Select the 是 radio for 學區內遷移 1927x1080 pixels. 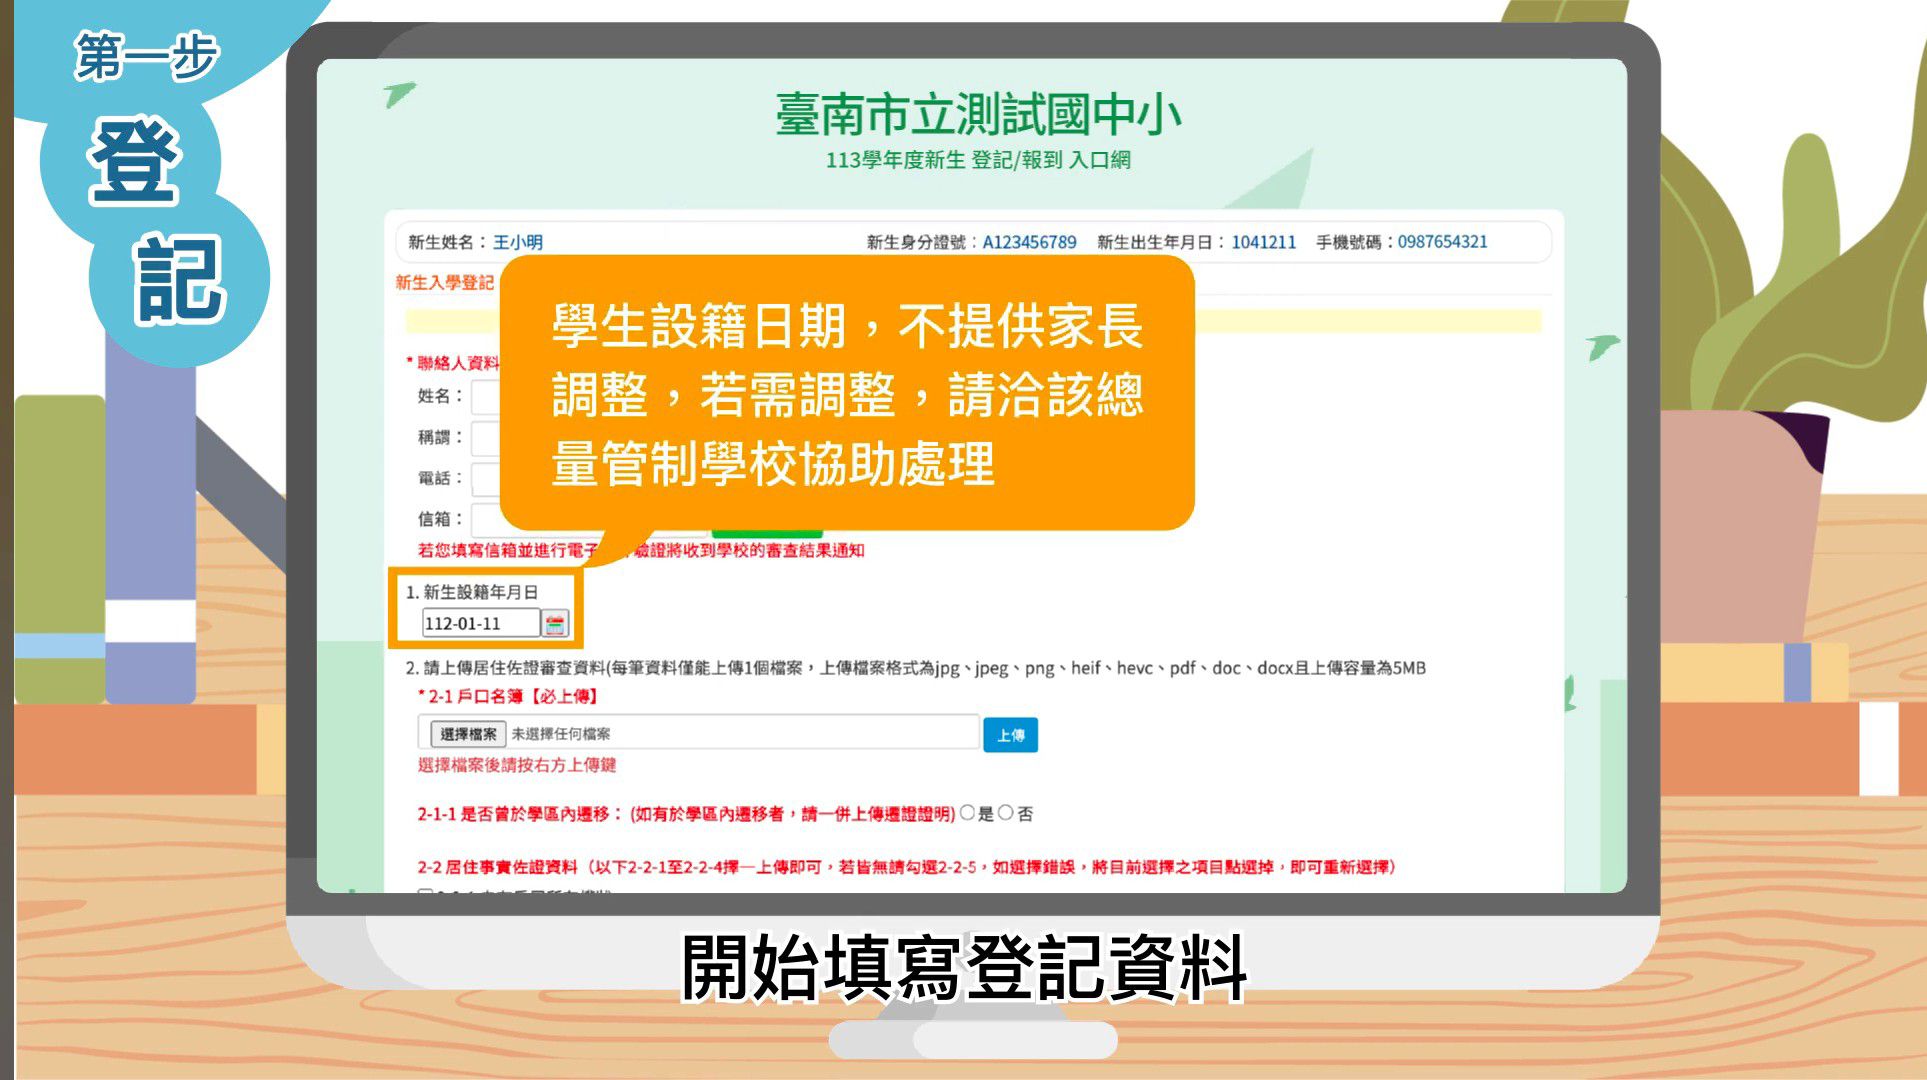pos(967,813)
